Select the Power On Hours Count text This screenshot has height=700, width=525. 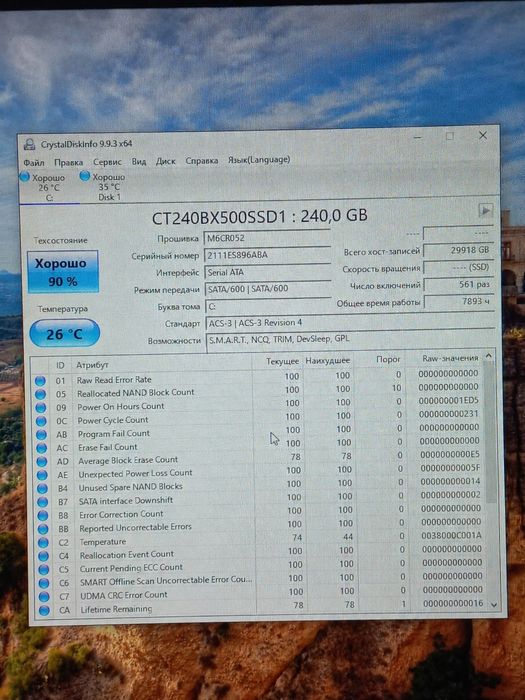pos(121,407)
